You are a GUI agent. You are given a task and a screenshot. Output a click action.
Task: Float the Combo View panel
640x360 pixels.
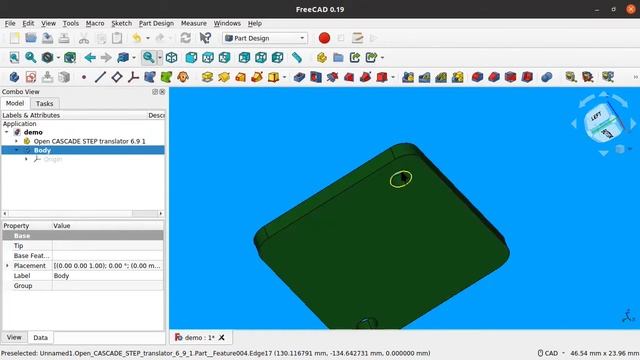coord(155,92)
